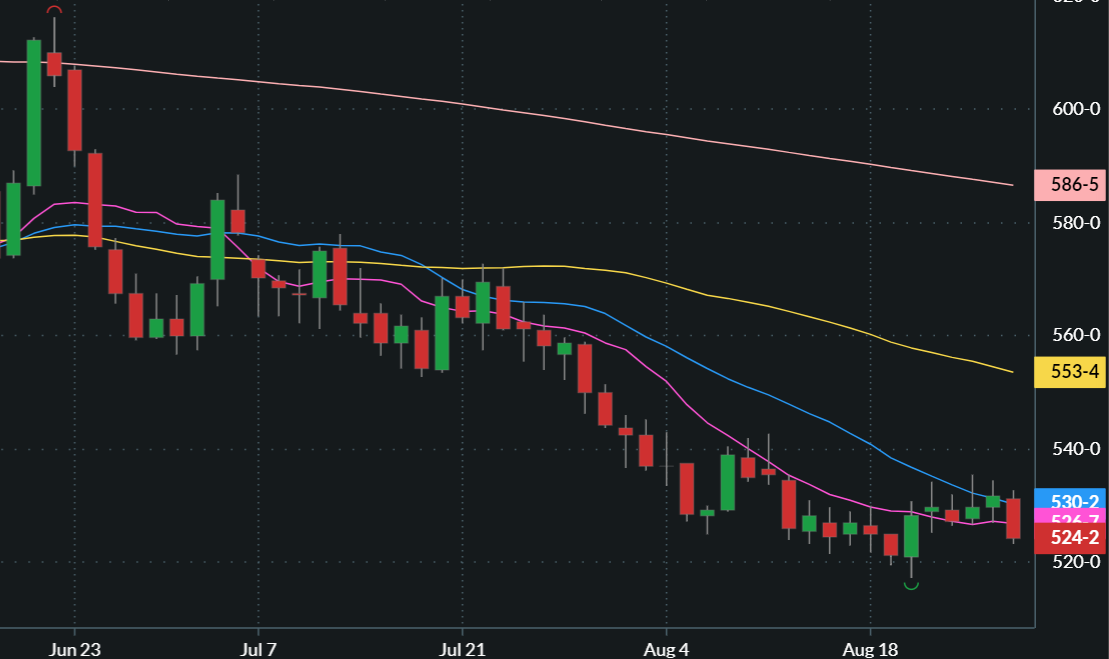Click the 560-0 price axis label
This screenshot has height=659, width=1109.
1076,335
